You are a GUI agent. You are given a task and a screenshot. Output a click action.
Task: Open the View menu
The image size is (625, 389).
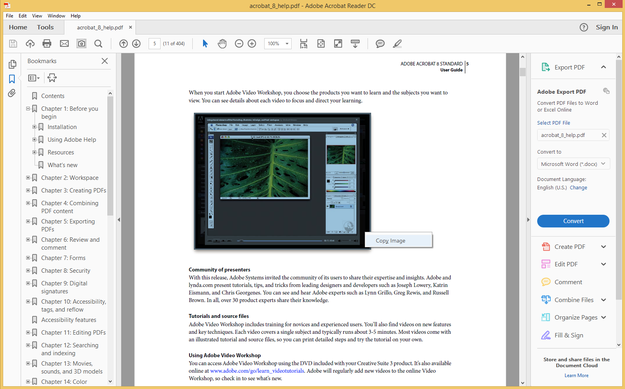coord(37,16)
